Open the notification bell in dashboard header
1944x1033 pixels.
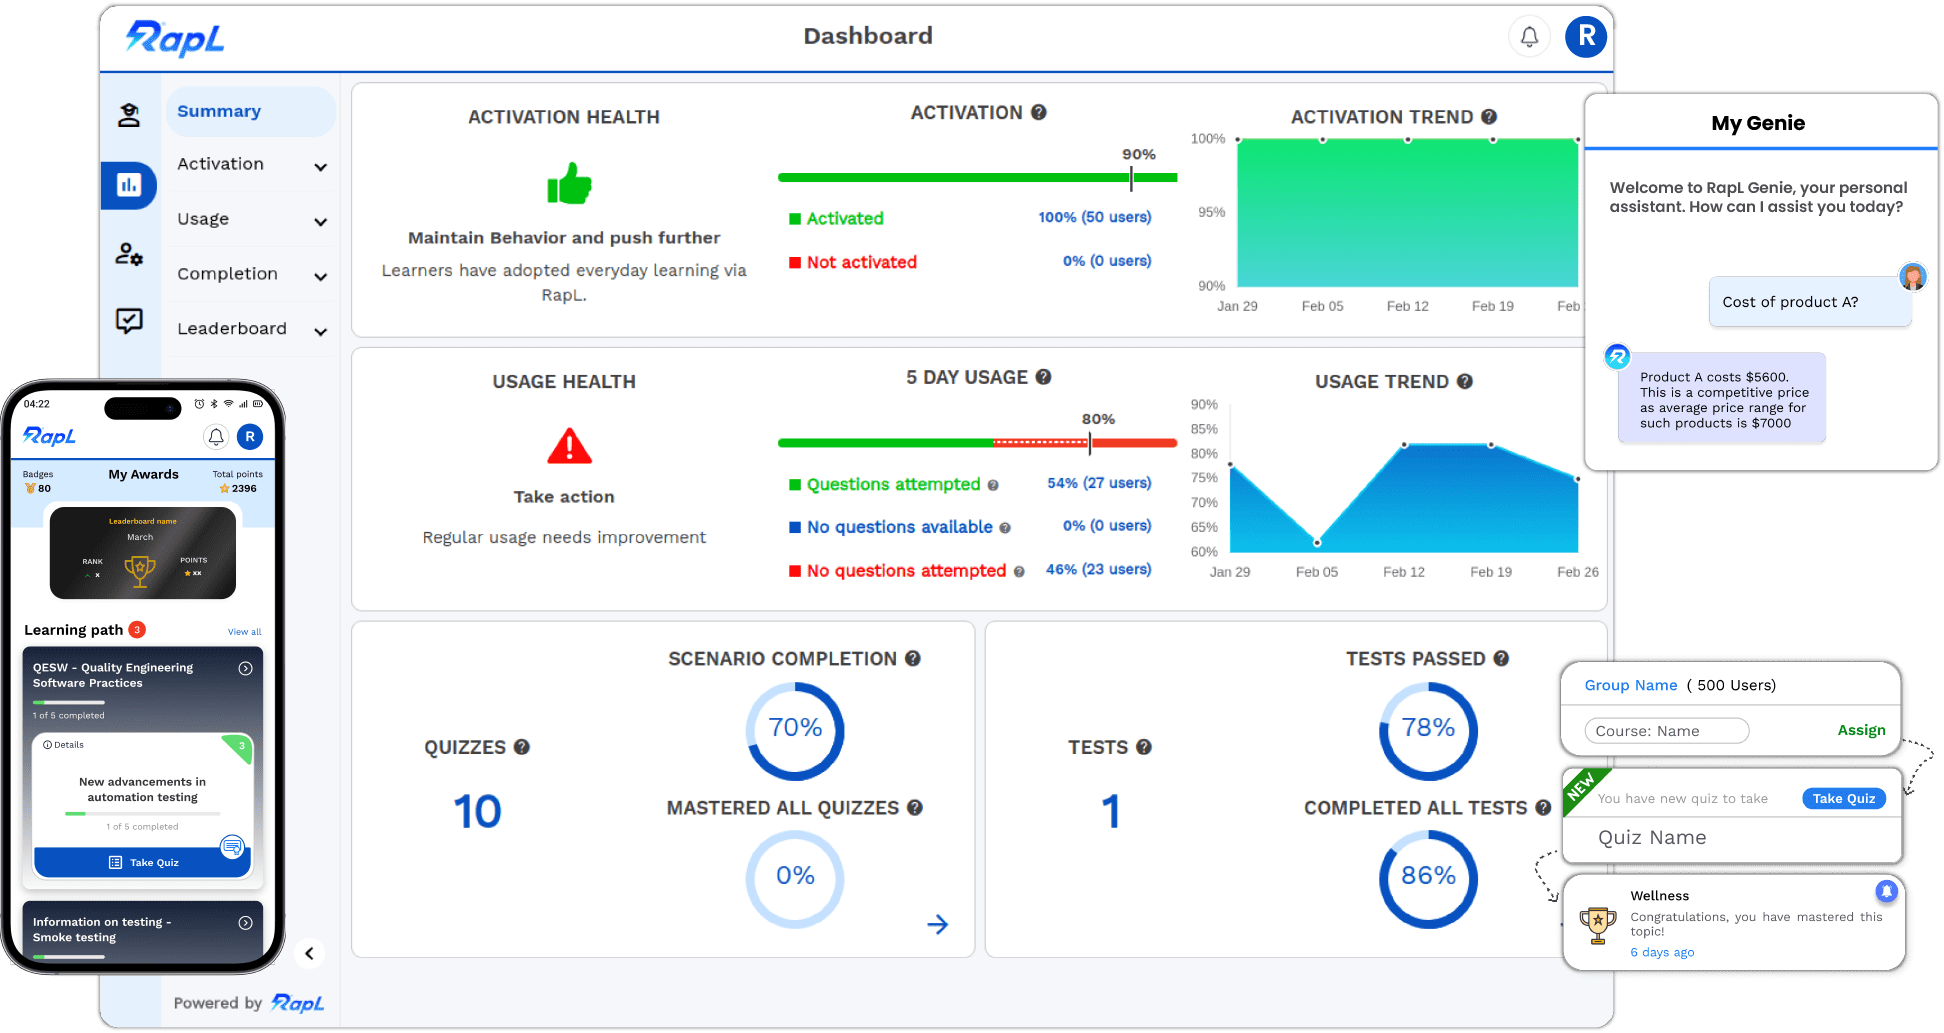[x=1529, y=37]
